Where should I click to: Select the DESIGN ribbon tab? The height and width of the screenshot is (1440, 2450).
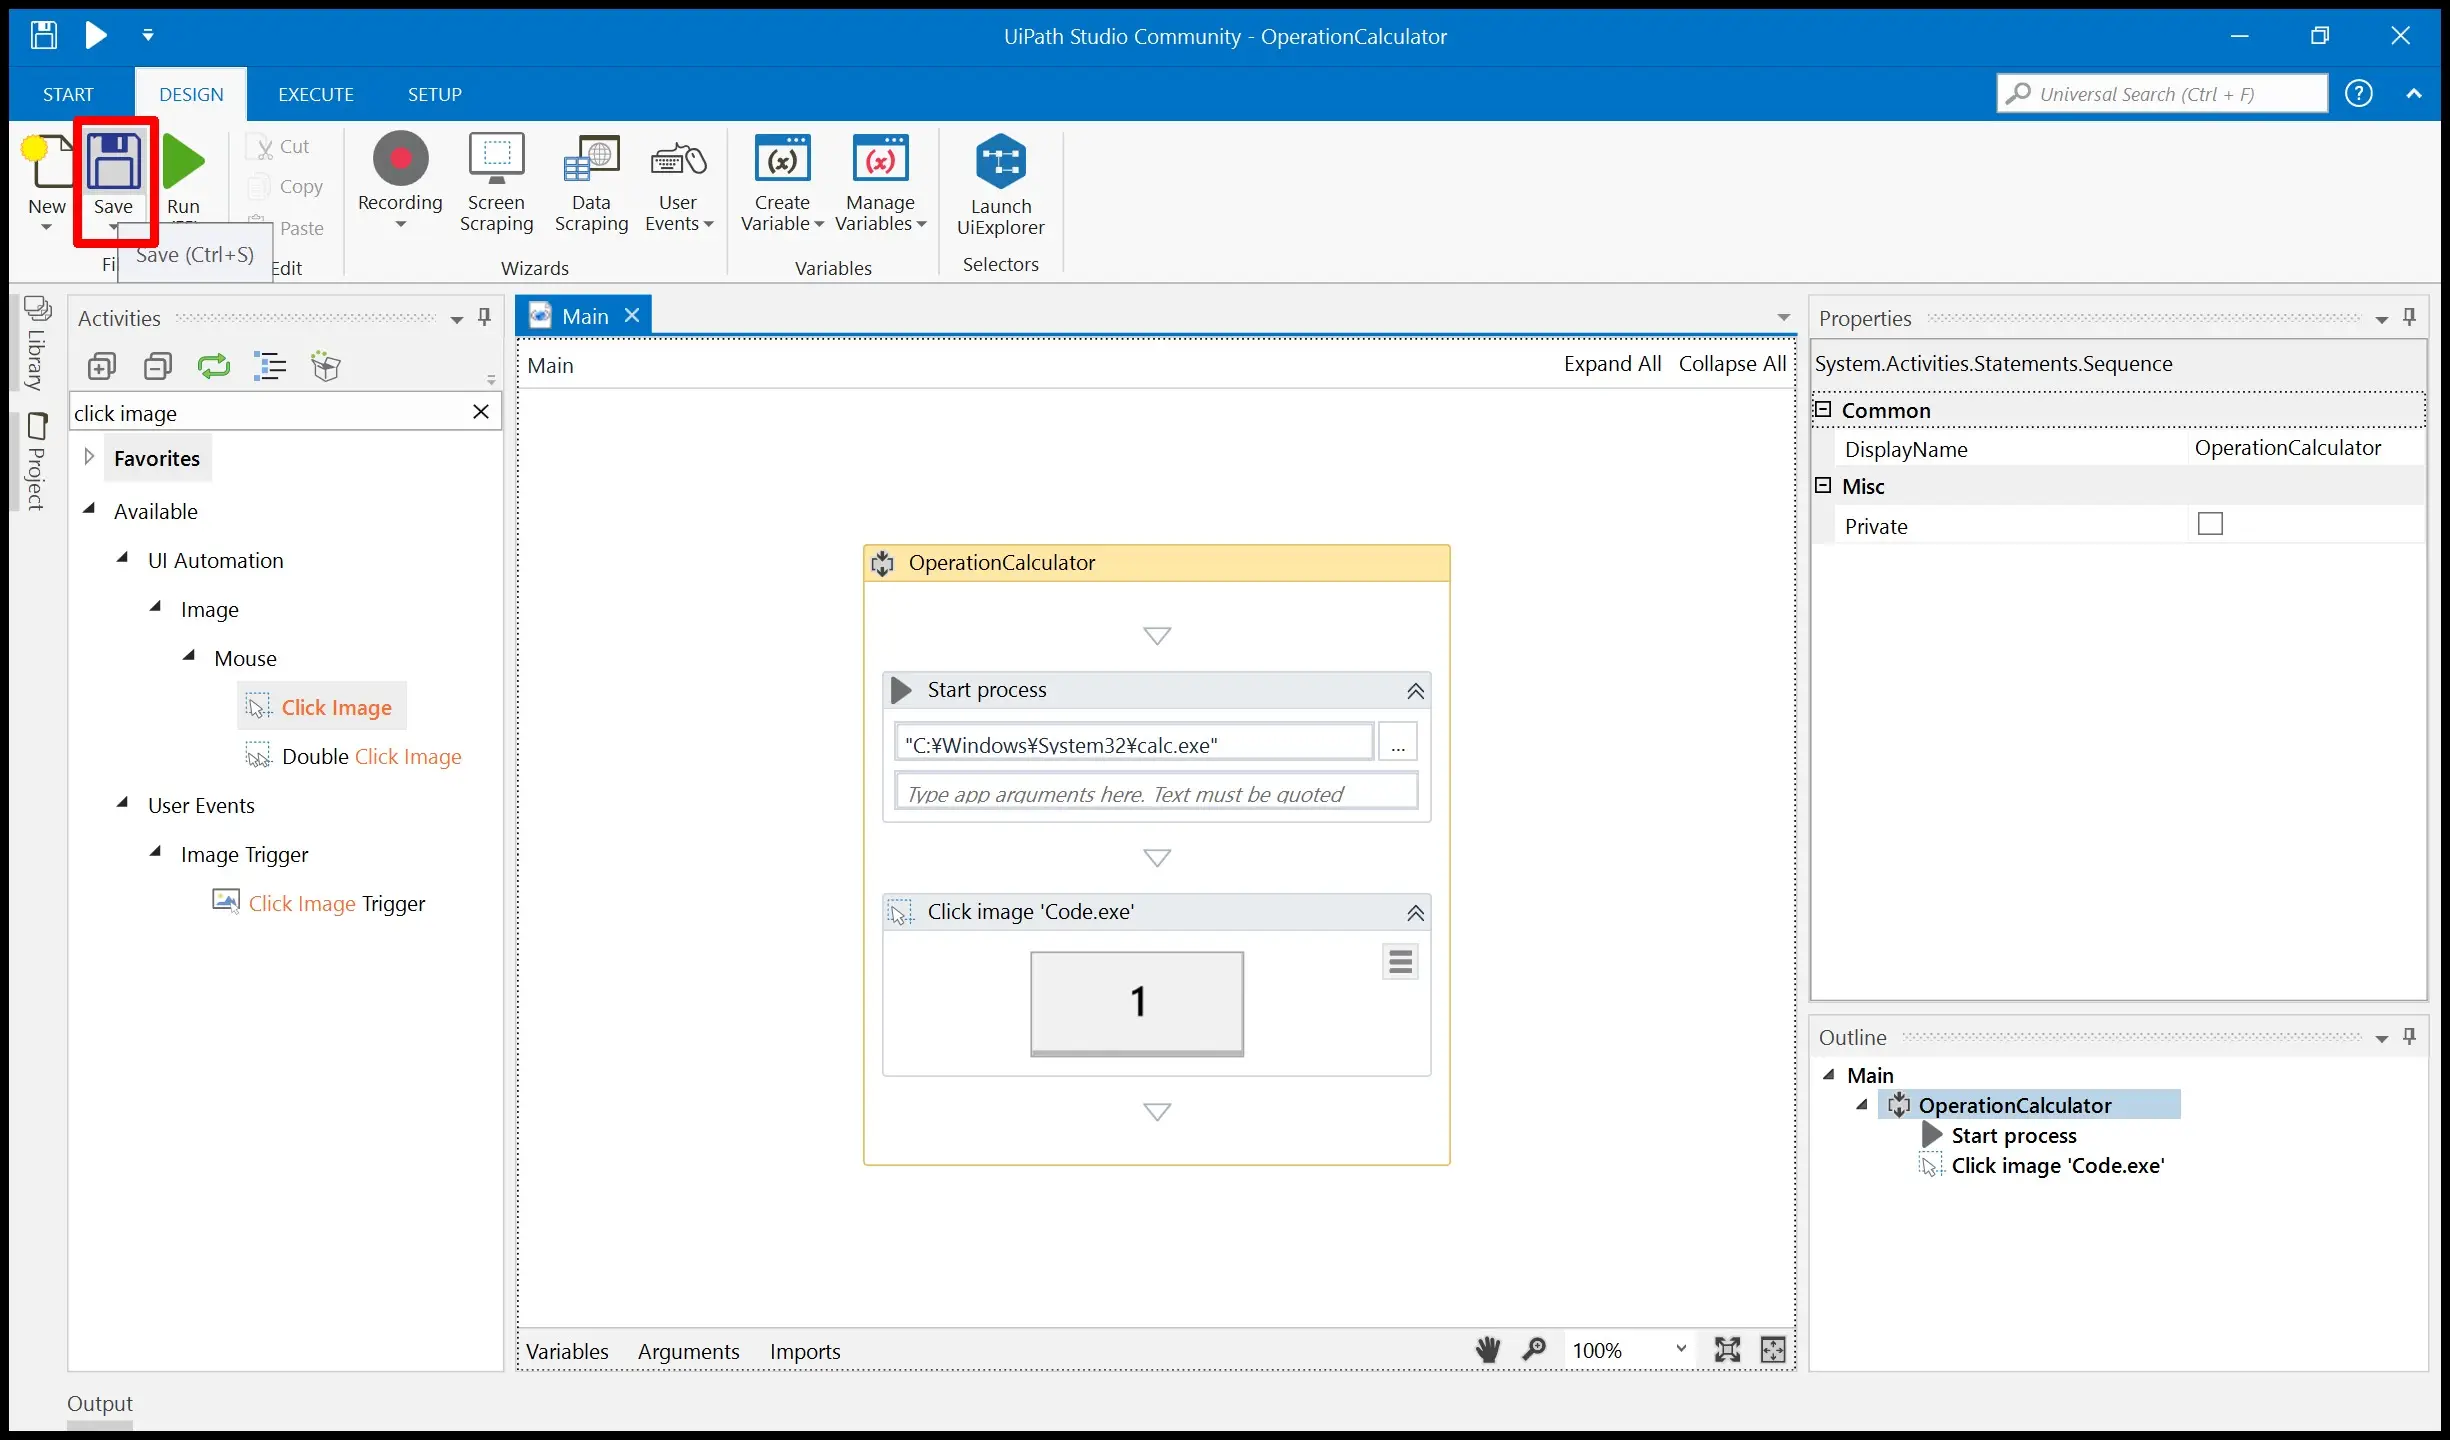click(191, 94)
